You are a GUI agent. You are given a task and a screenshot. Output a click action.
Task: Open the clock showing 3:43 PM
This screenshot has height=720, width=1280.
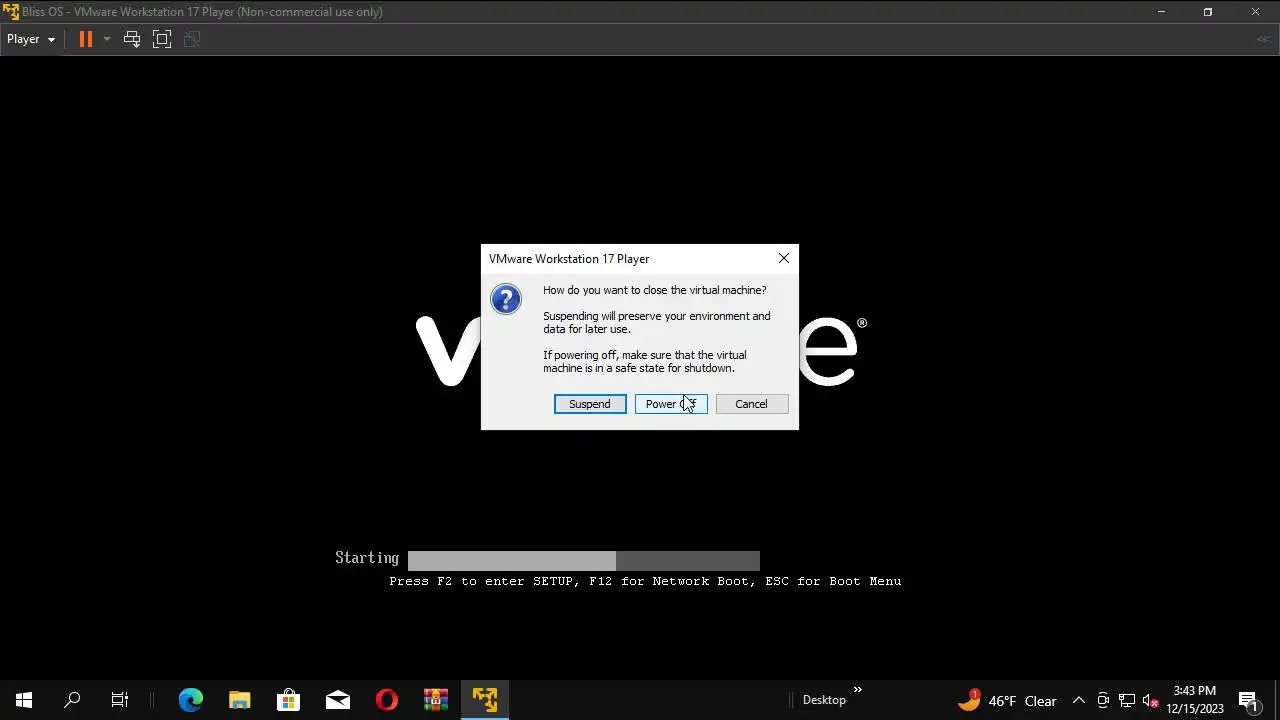coord(1195,700)
